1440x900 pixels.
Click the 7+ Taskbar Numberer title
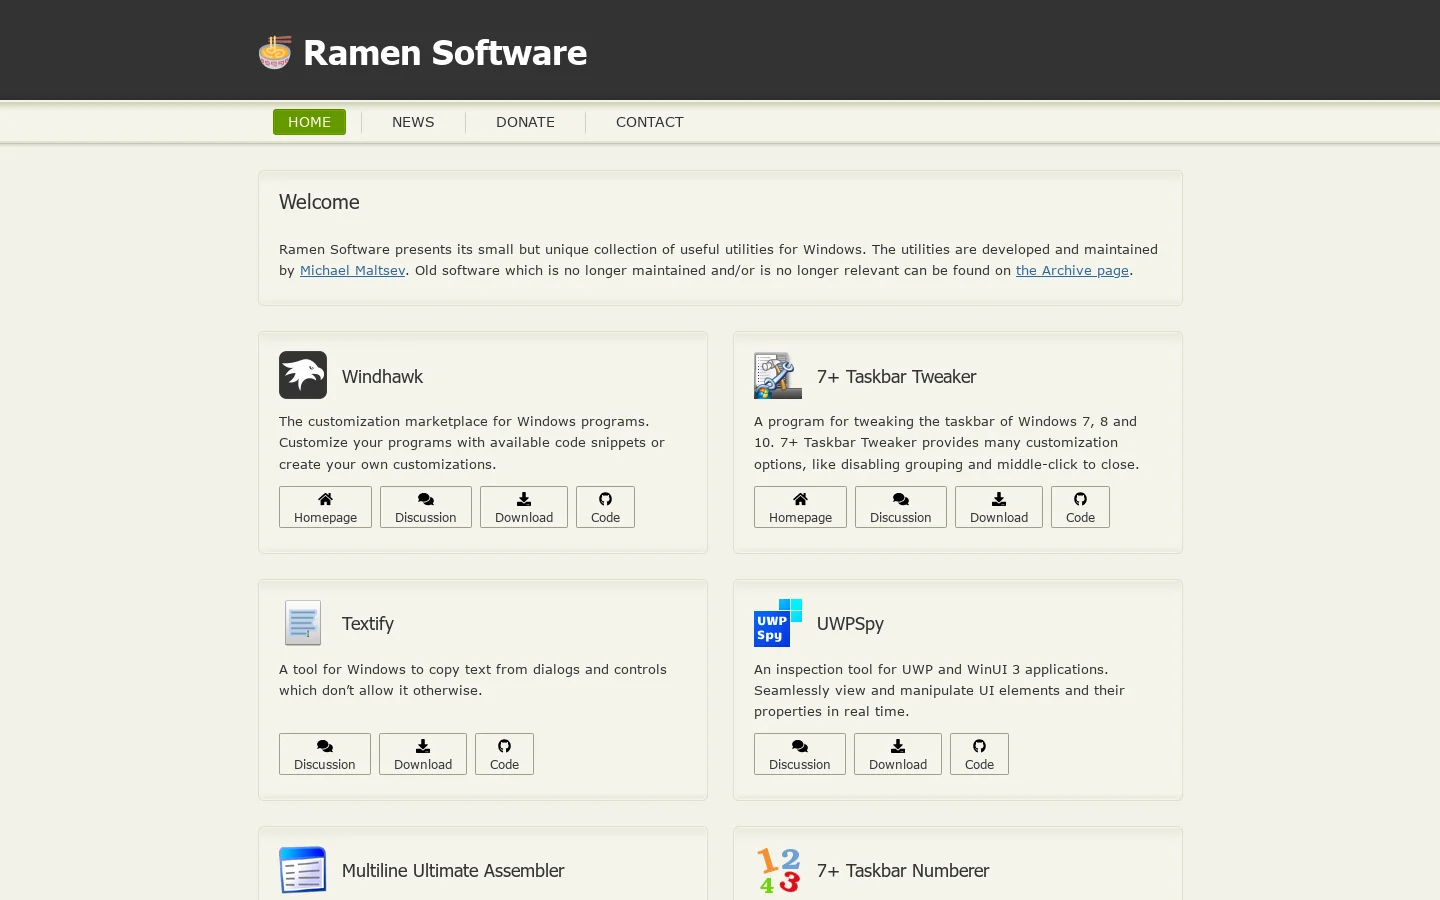(903, 871)
